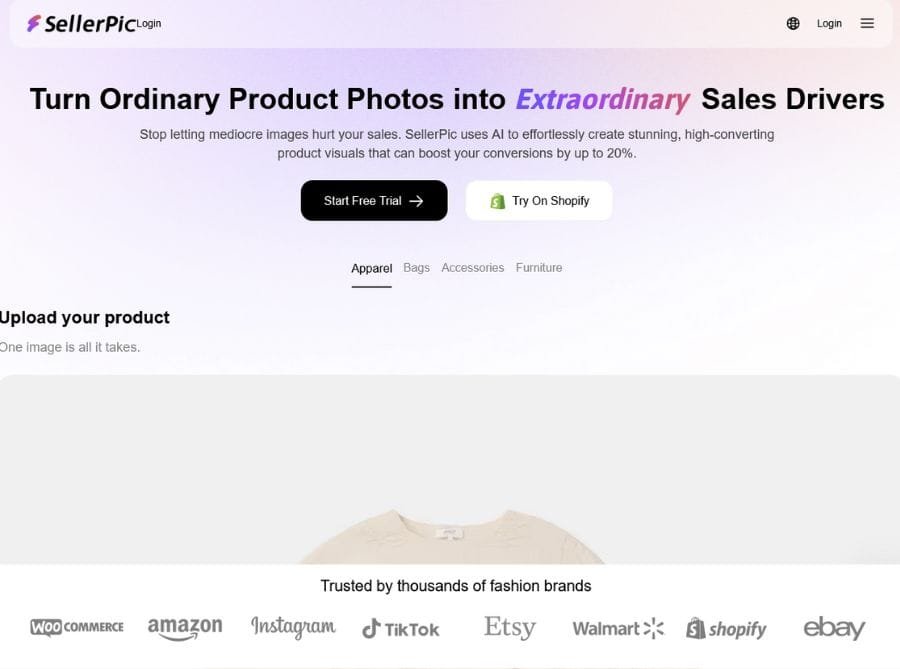Open the Furniture tab
The height and width of the screenshot is (669, 900).
pos(539,268)
